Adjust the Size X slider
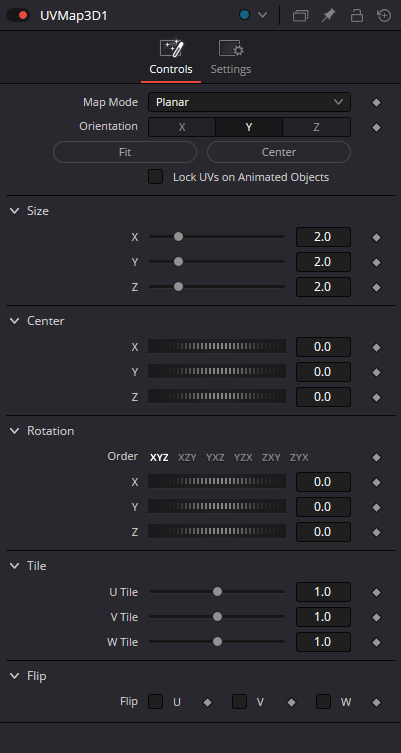The image size is (401, 753). pyautogui.click(x=217, y=237)
